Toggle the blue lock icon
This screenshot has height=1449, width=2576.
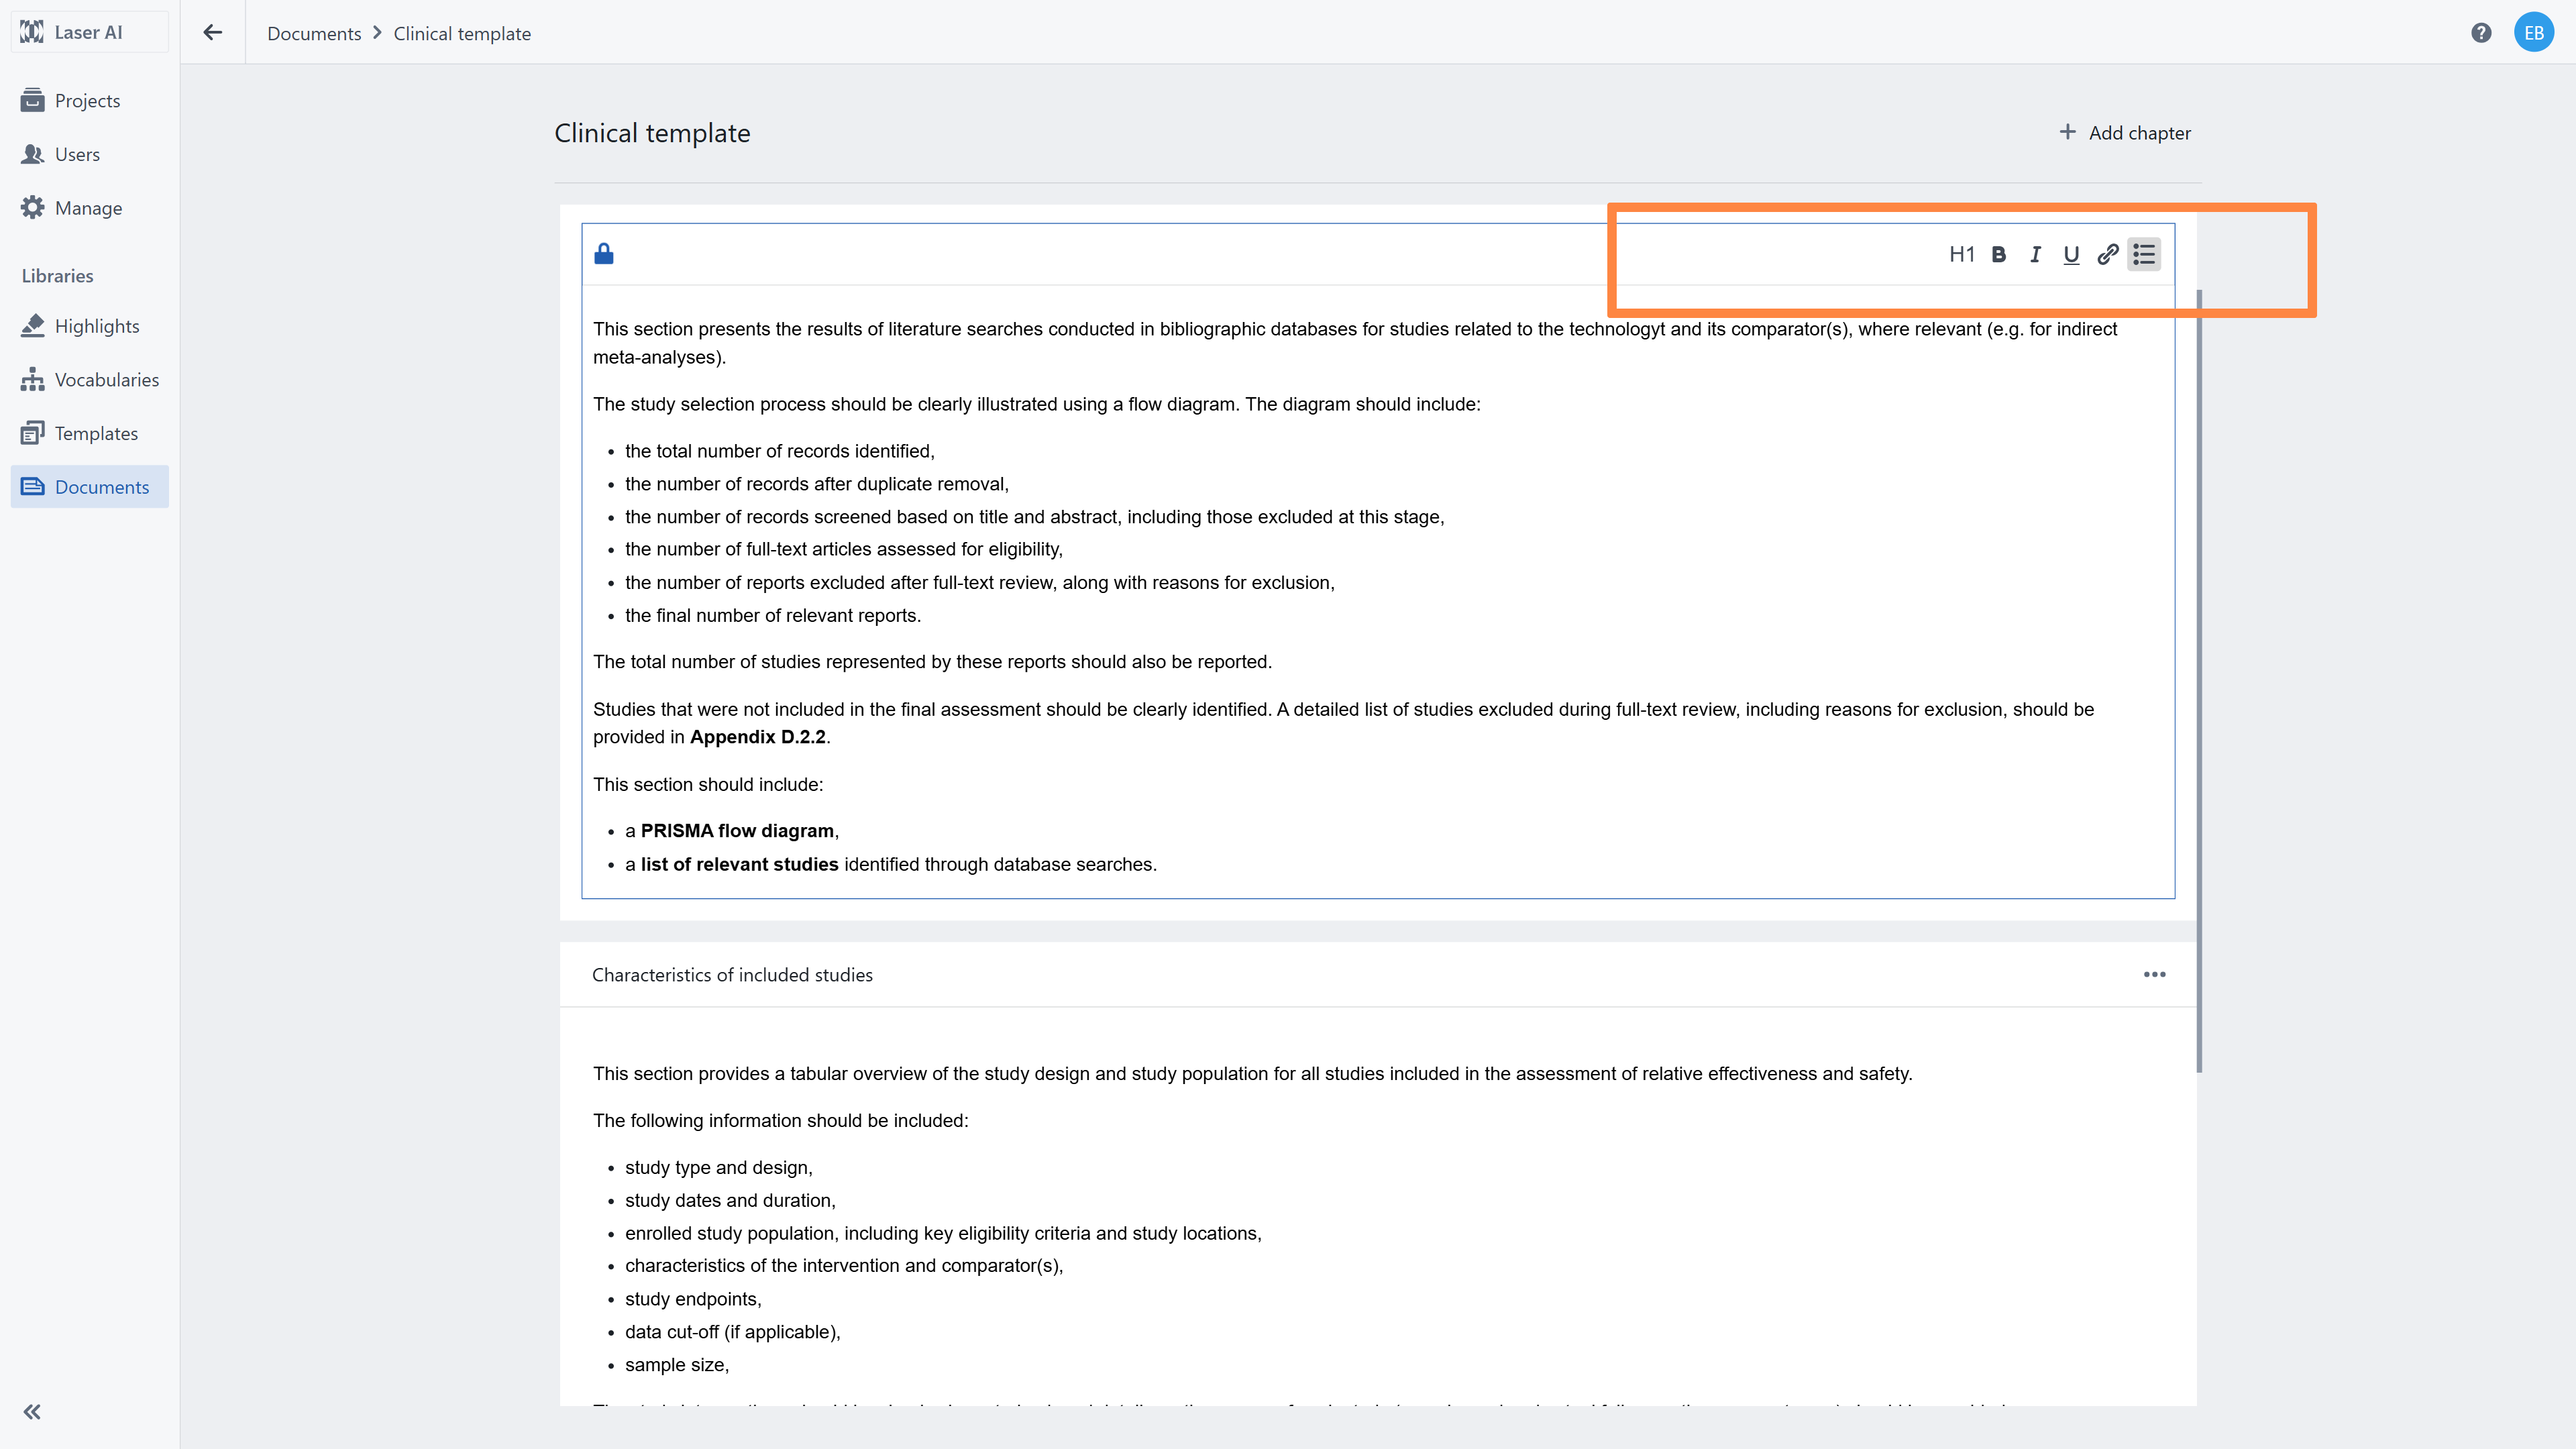click(x=604, y=254)
